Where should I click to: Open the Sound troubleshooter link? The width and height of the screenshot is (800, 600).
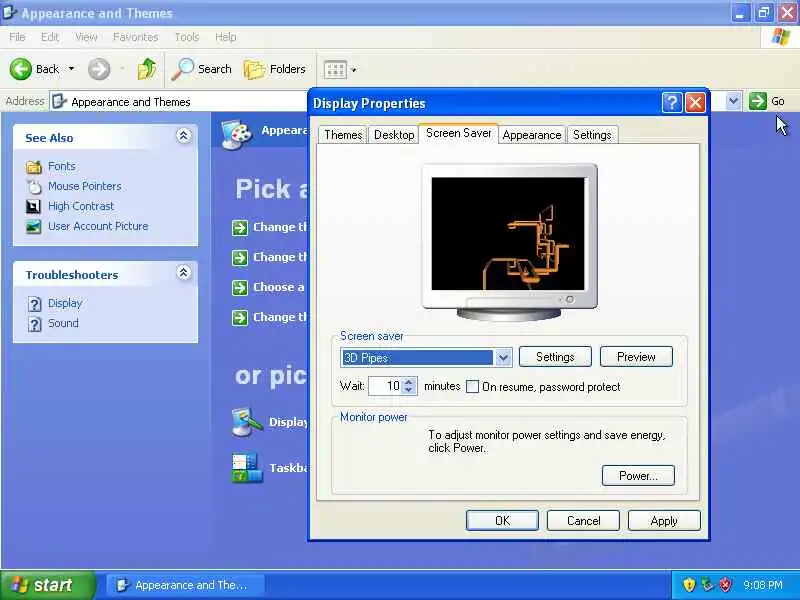(63, 323)
